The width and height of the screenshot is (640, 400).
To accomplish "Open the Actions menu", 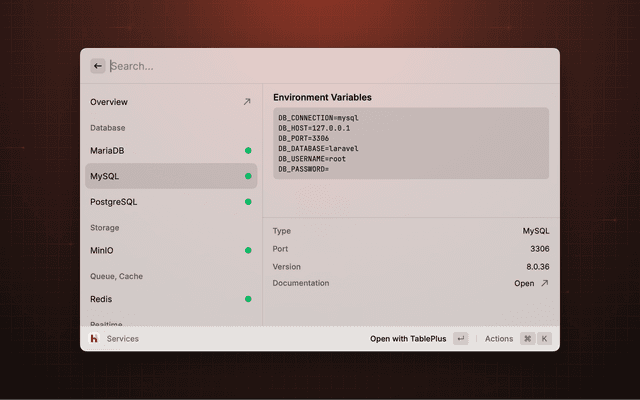I will tap(499, 339).
